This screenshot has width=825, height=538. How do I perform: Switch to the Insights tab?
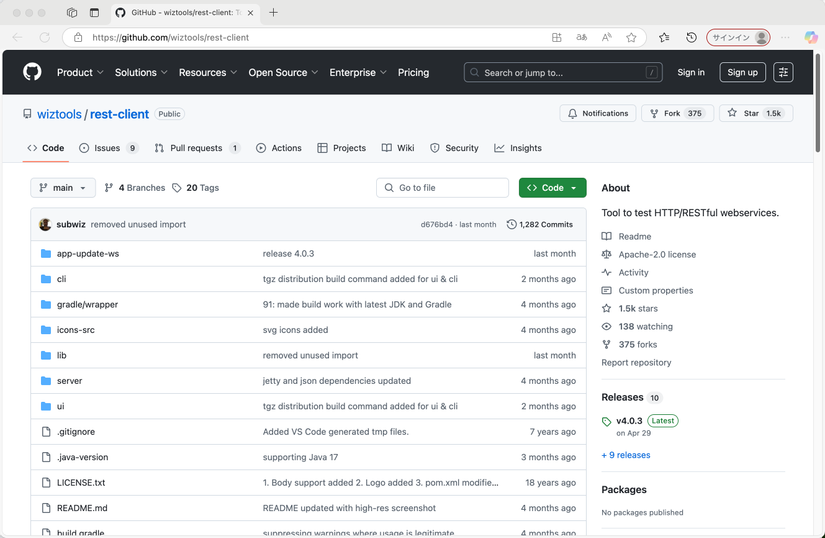click(x=518, y=148)
